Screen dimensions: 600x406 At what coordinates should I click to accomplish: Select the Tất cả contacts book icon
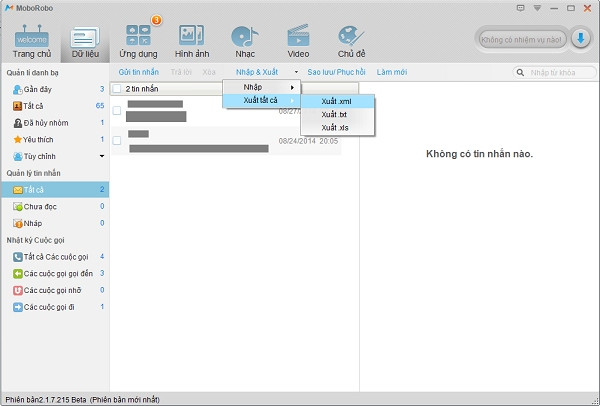(17, 106)
